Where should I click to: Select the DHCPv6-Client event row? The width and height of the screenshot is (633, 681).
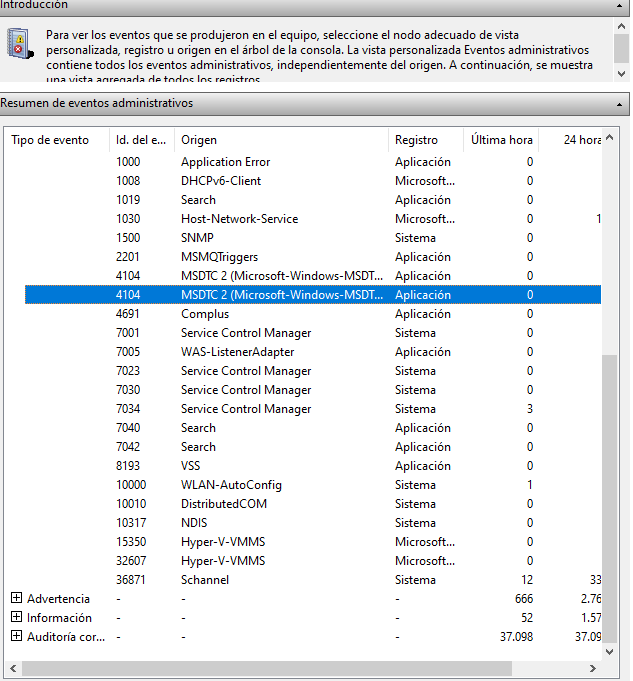[x=313, y=181]
